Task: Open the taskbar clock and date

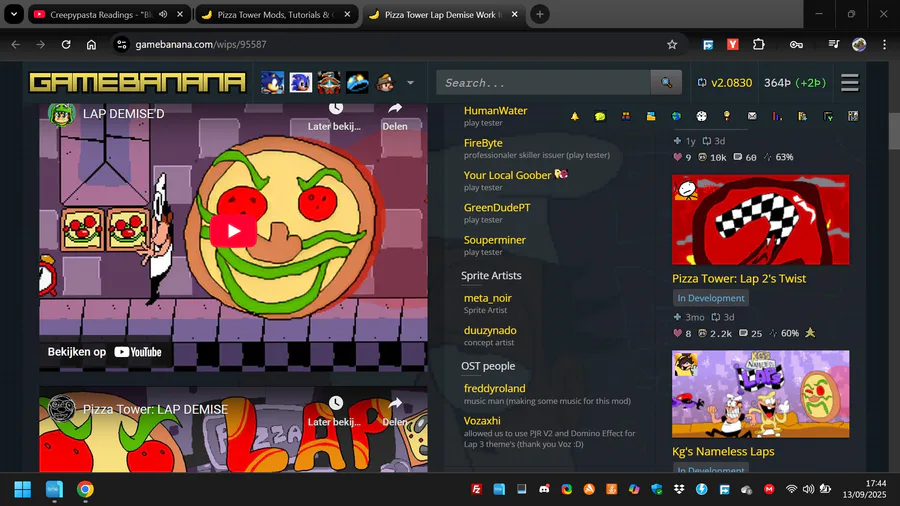Action: tap(864, 489)
